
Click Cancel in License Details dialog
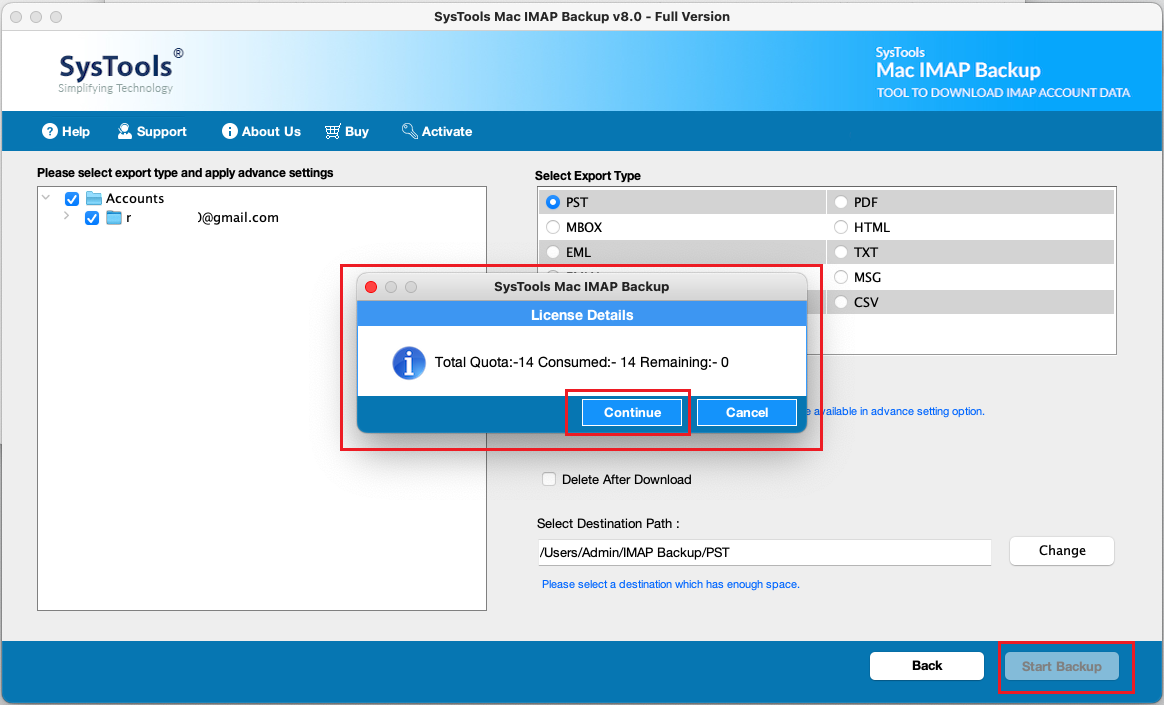click(747, 413)
